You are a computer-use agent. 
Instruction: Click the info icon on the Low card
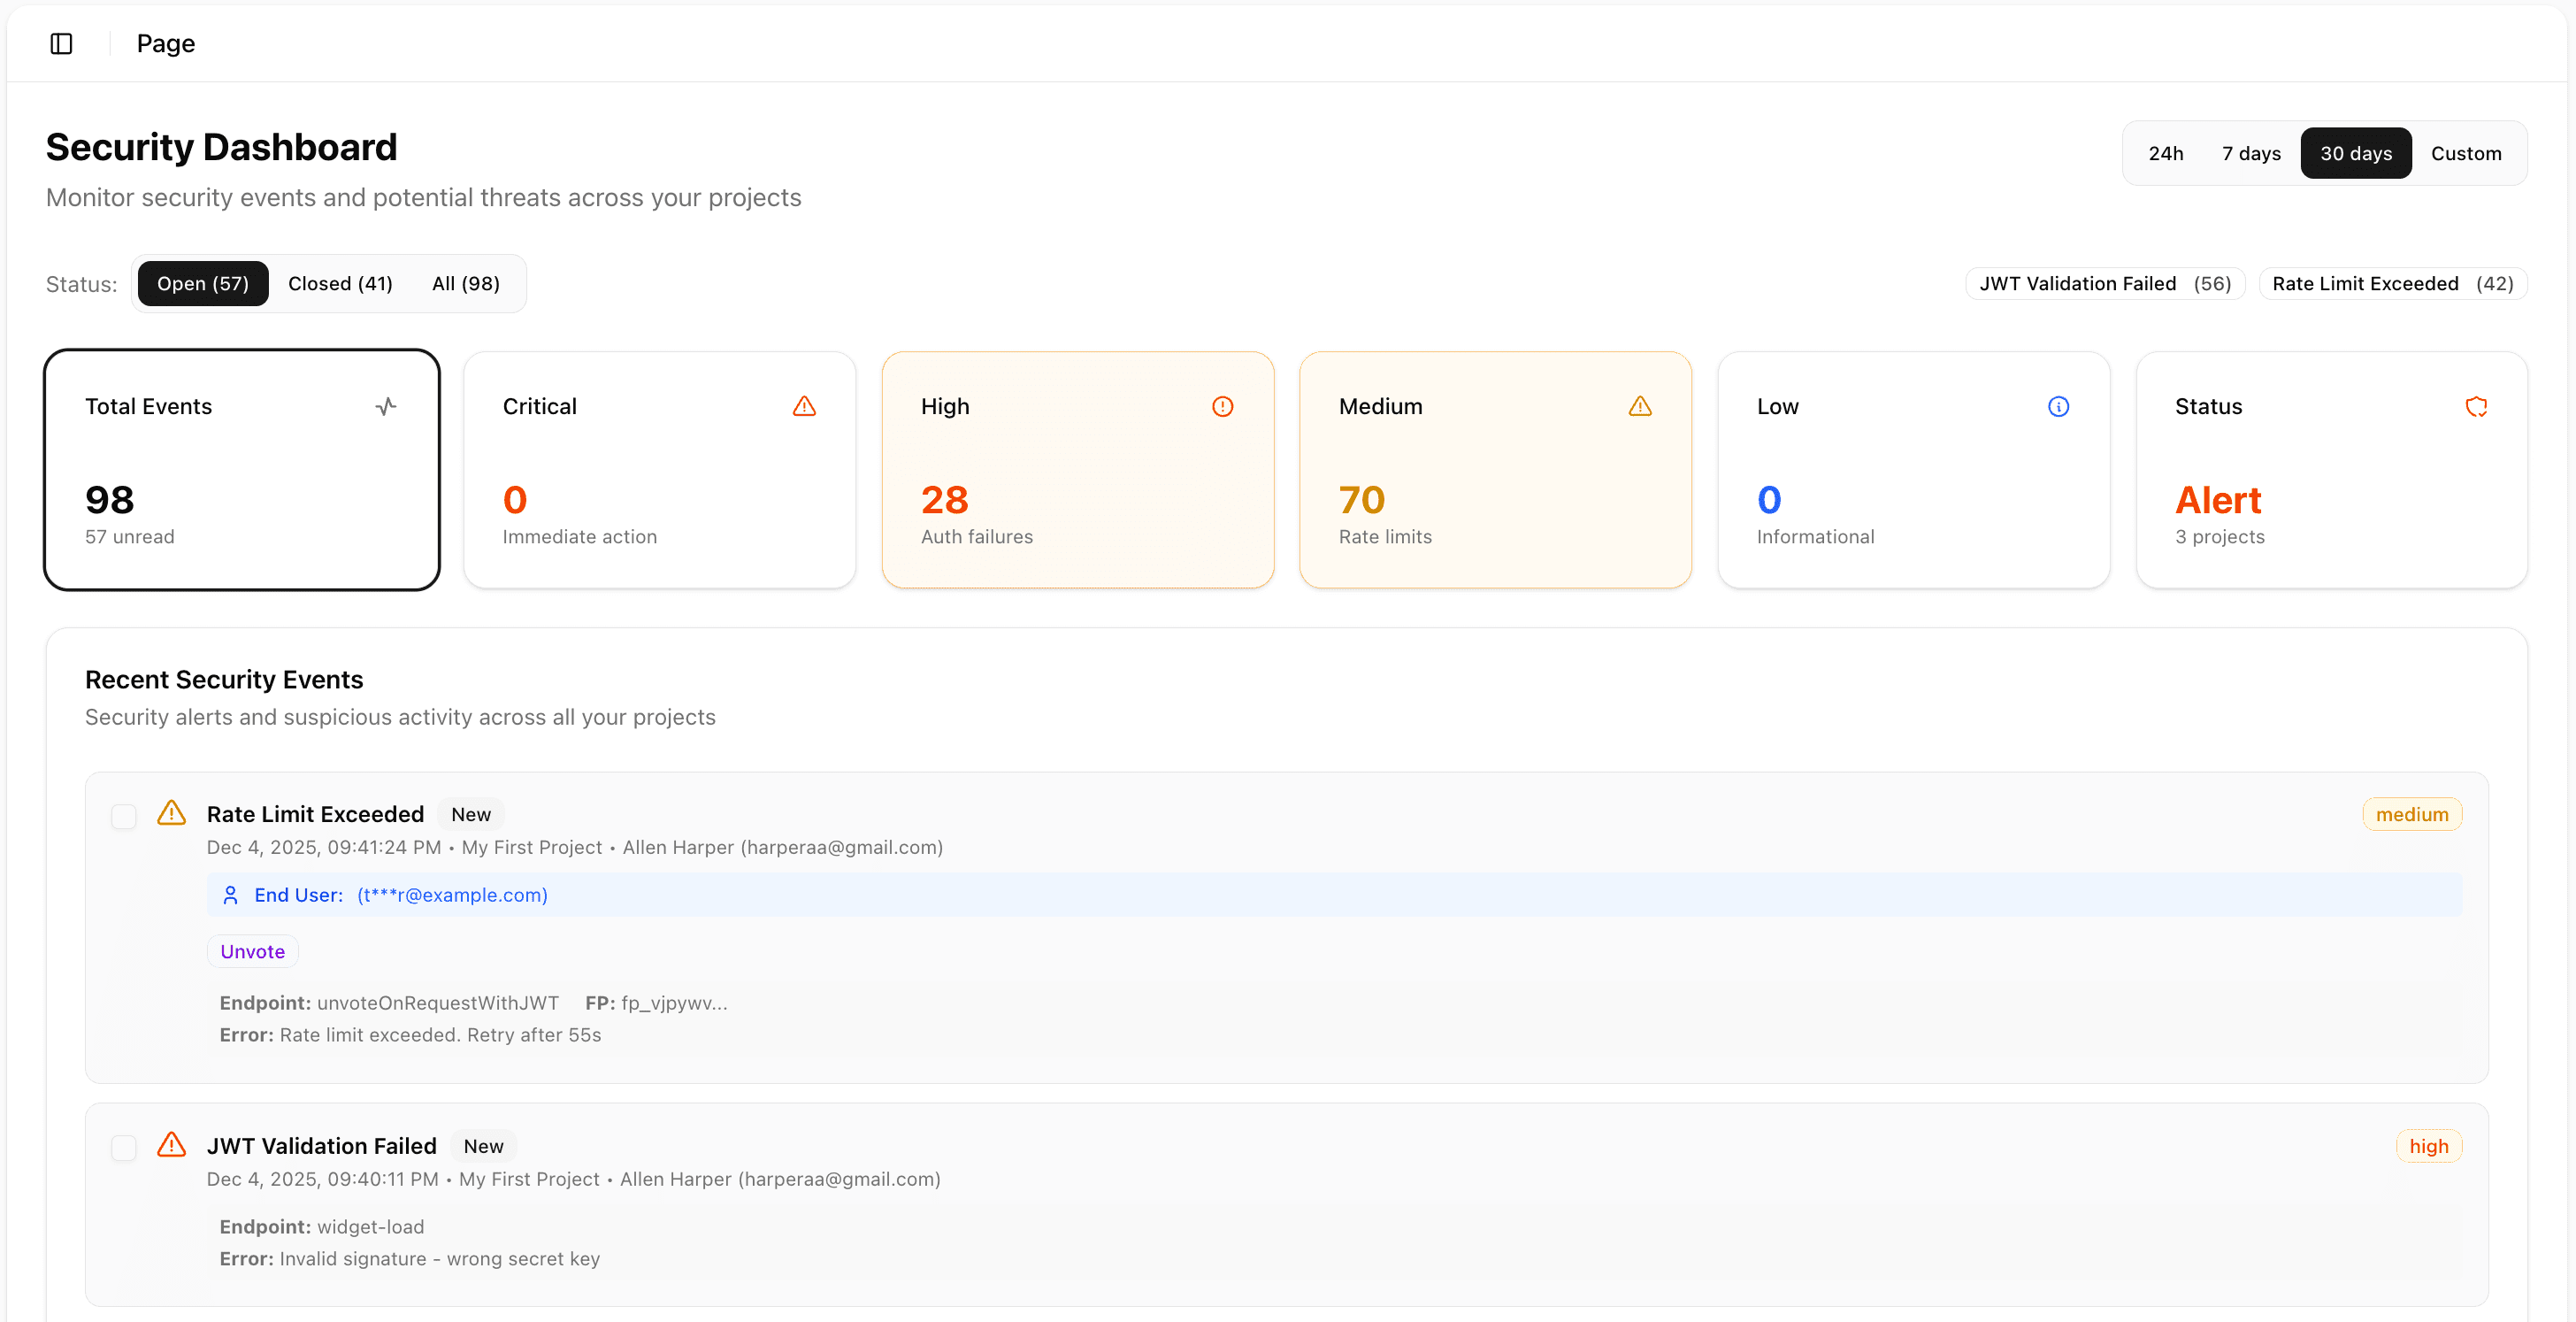(x=2058, y=406)
